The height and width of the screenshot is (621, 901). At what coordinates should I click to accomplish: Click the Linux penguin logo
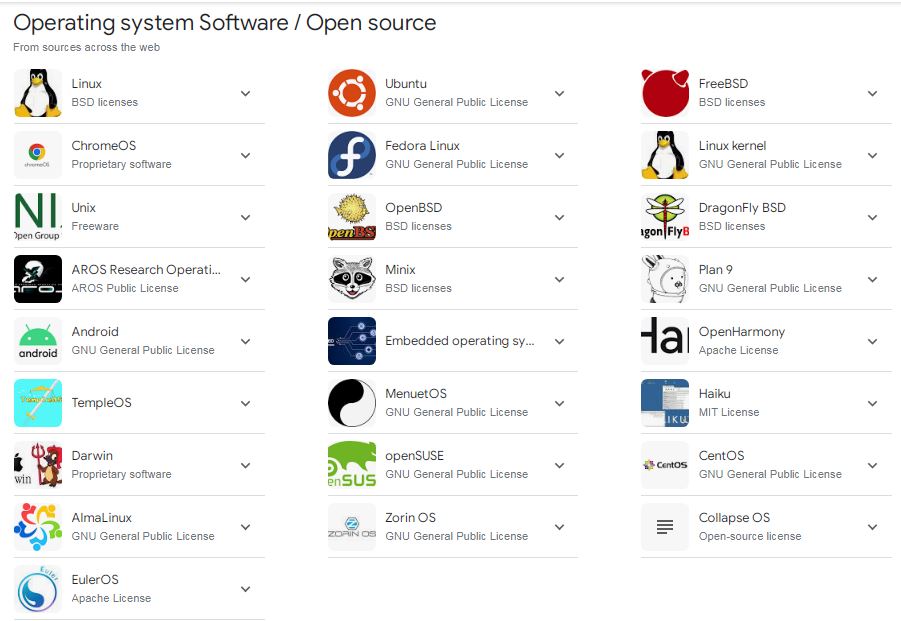pos(38,93)
